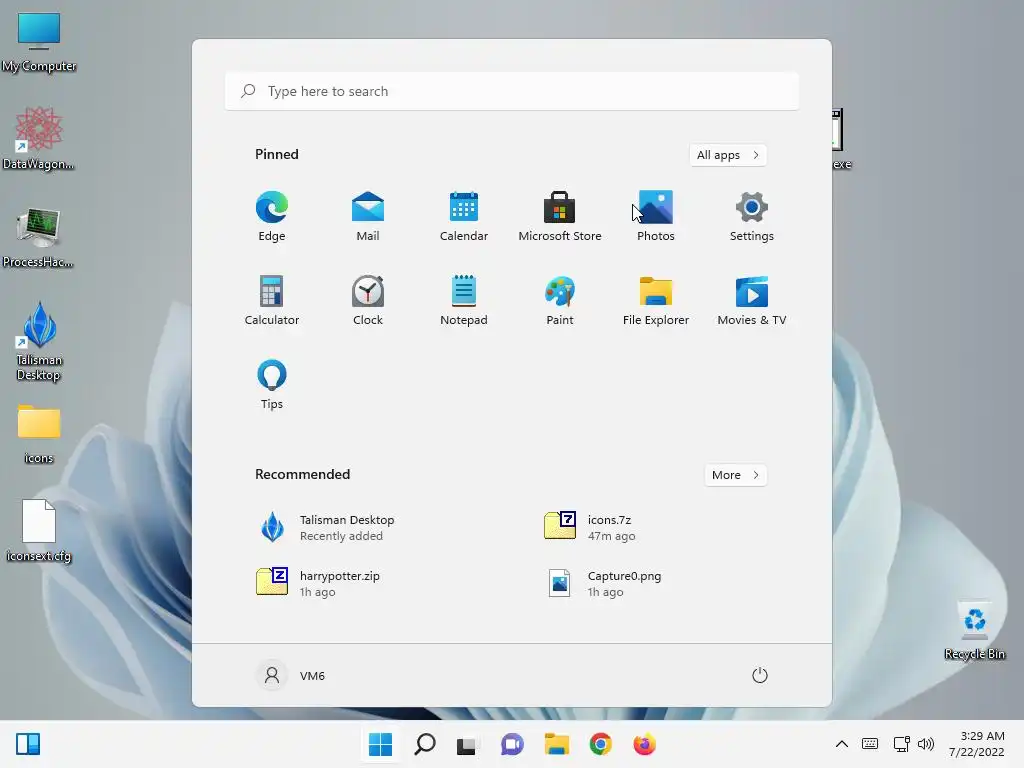This screenshot has width=1024, height=768.
Task: Select iconsext.cfg file on desktop
Action: (39, 531)
